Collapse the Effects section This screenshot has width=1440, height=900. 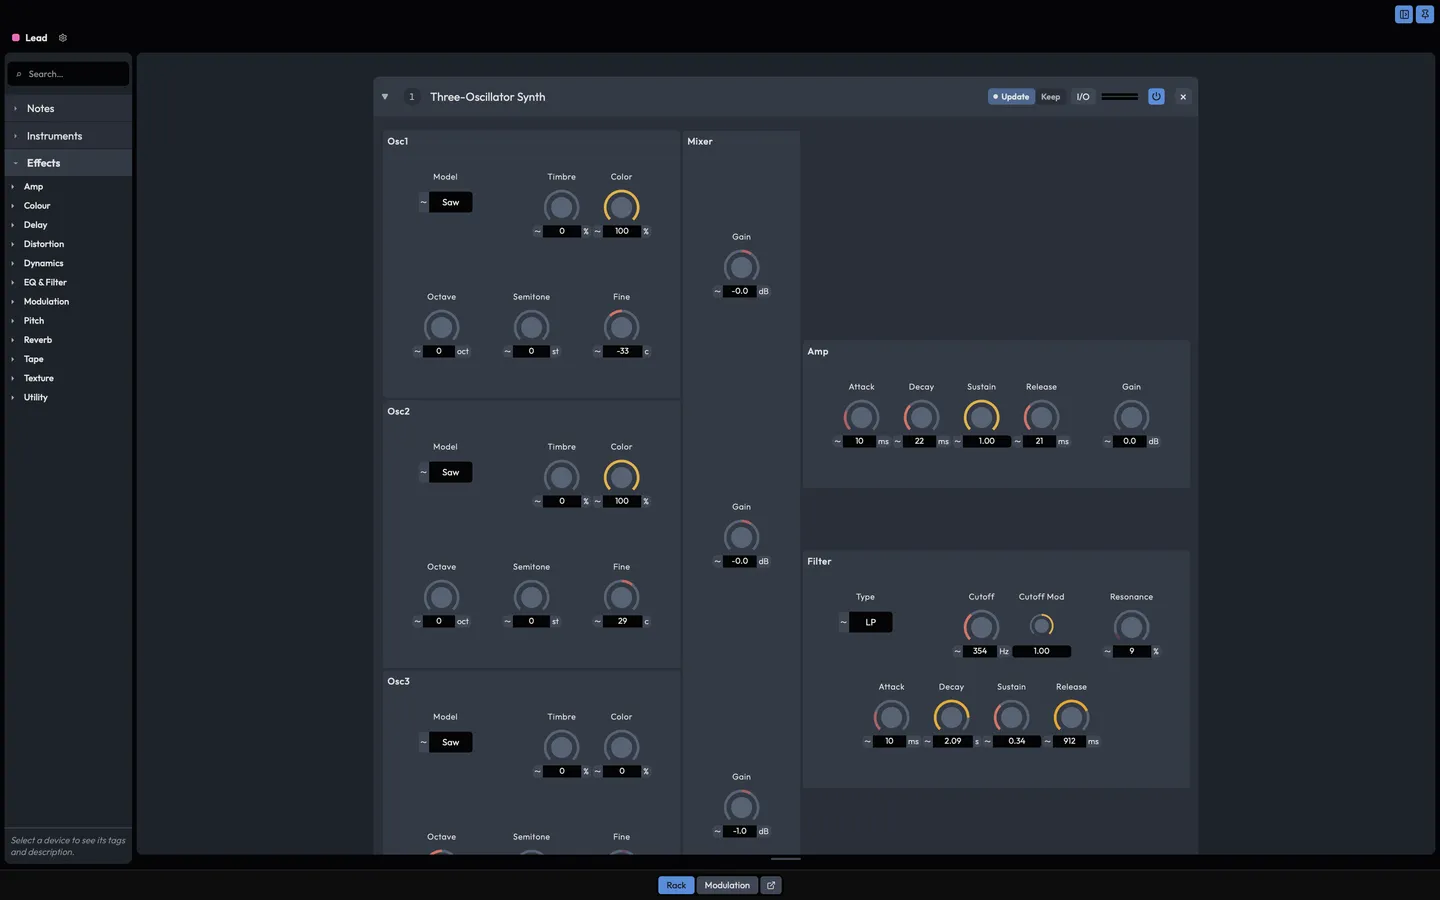click(x=68, y=163)
